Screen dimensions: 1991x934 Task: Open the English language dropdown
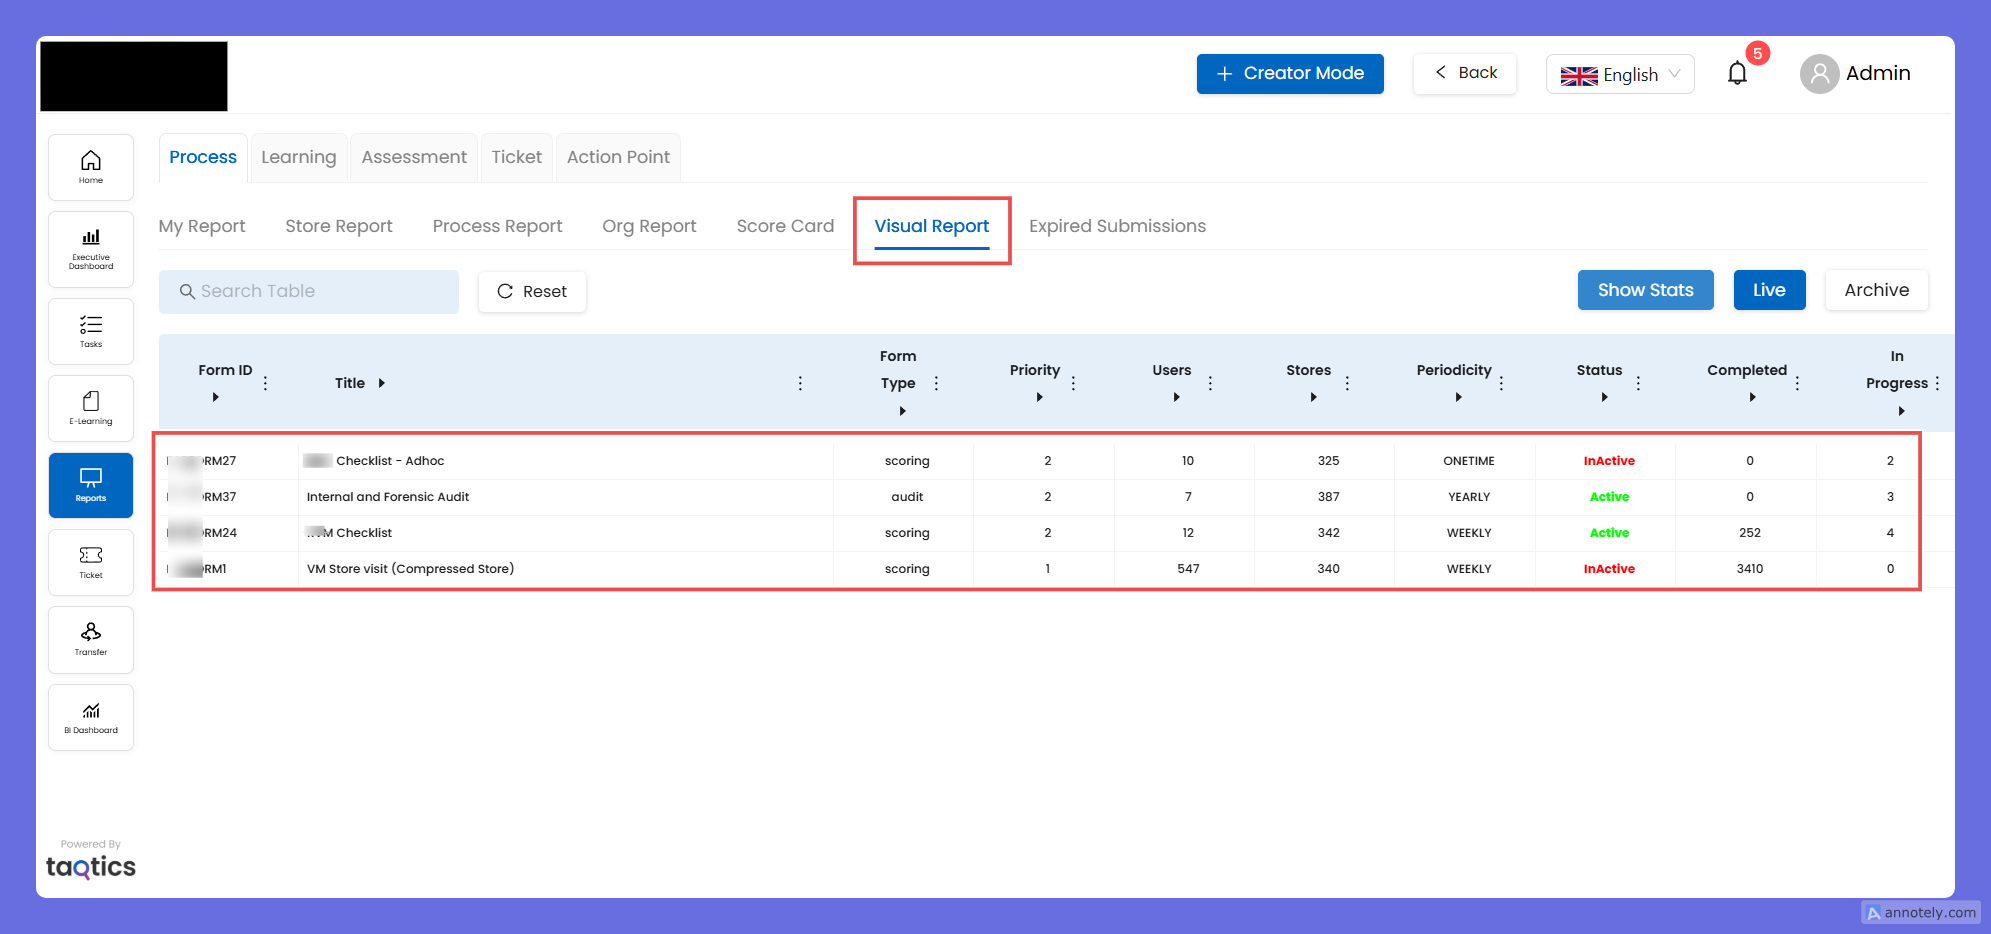tap(1619, 75)
